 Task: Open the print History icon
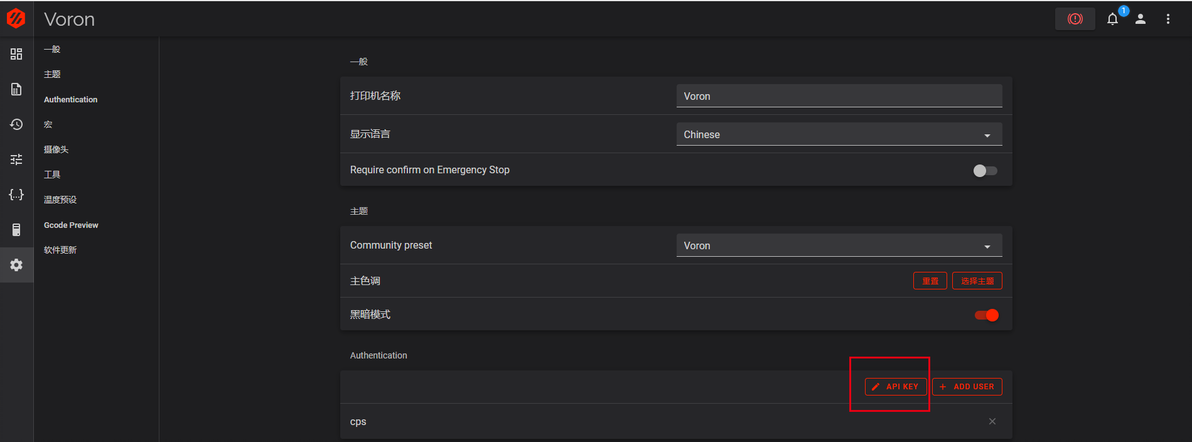[x=16, y=124]
